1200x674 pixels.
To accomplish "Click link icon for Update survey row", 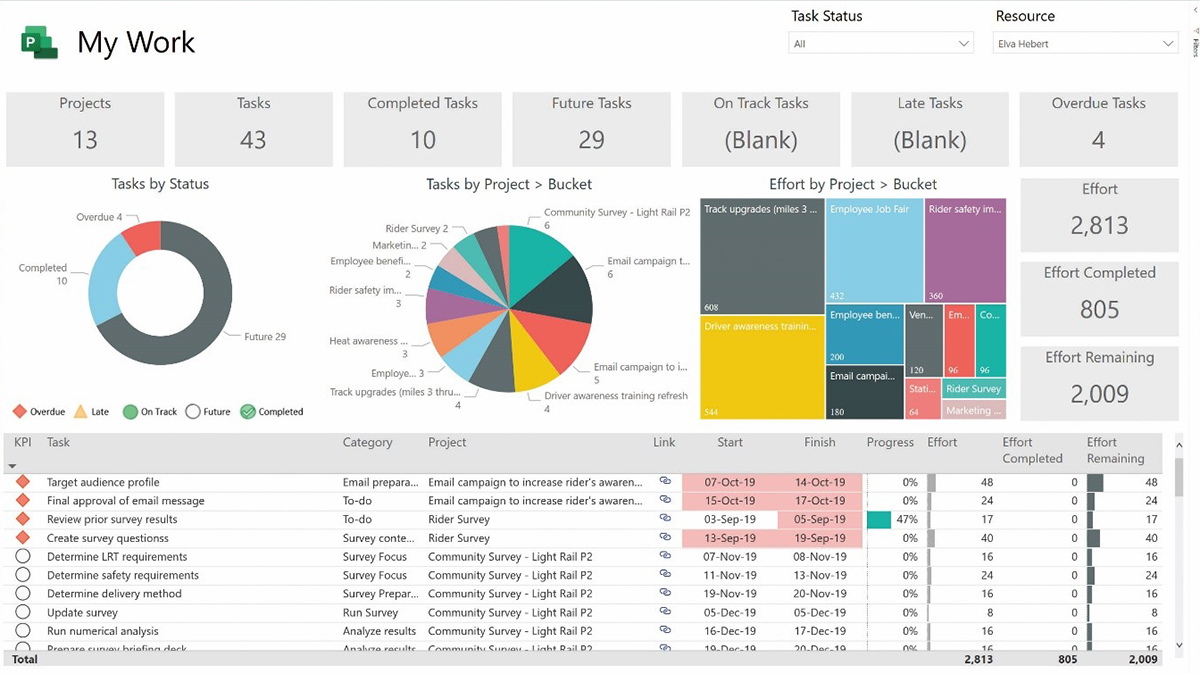I will pos(665,612).
